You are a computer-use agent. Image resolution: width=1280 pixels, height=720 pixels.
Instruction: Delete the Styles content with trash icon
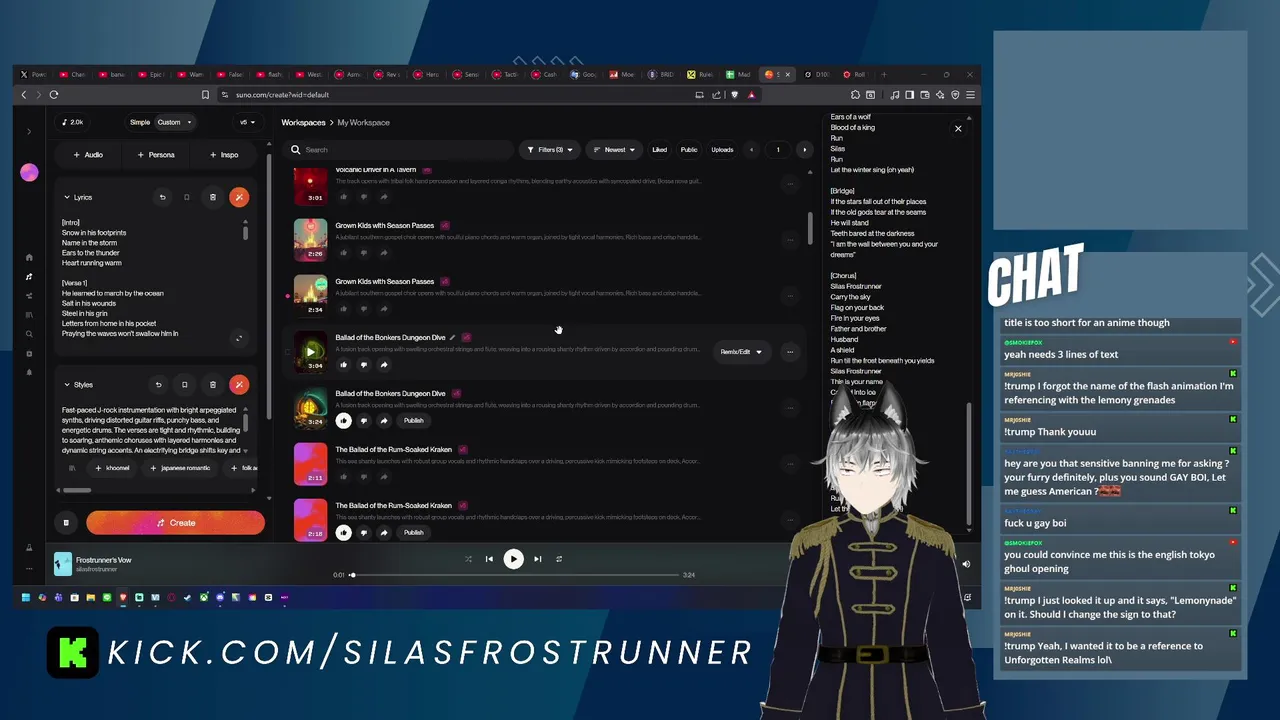click(x=212, y=384)
